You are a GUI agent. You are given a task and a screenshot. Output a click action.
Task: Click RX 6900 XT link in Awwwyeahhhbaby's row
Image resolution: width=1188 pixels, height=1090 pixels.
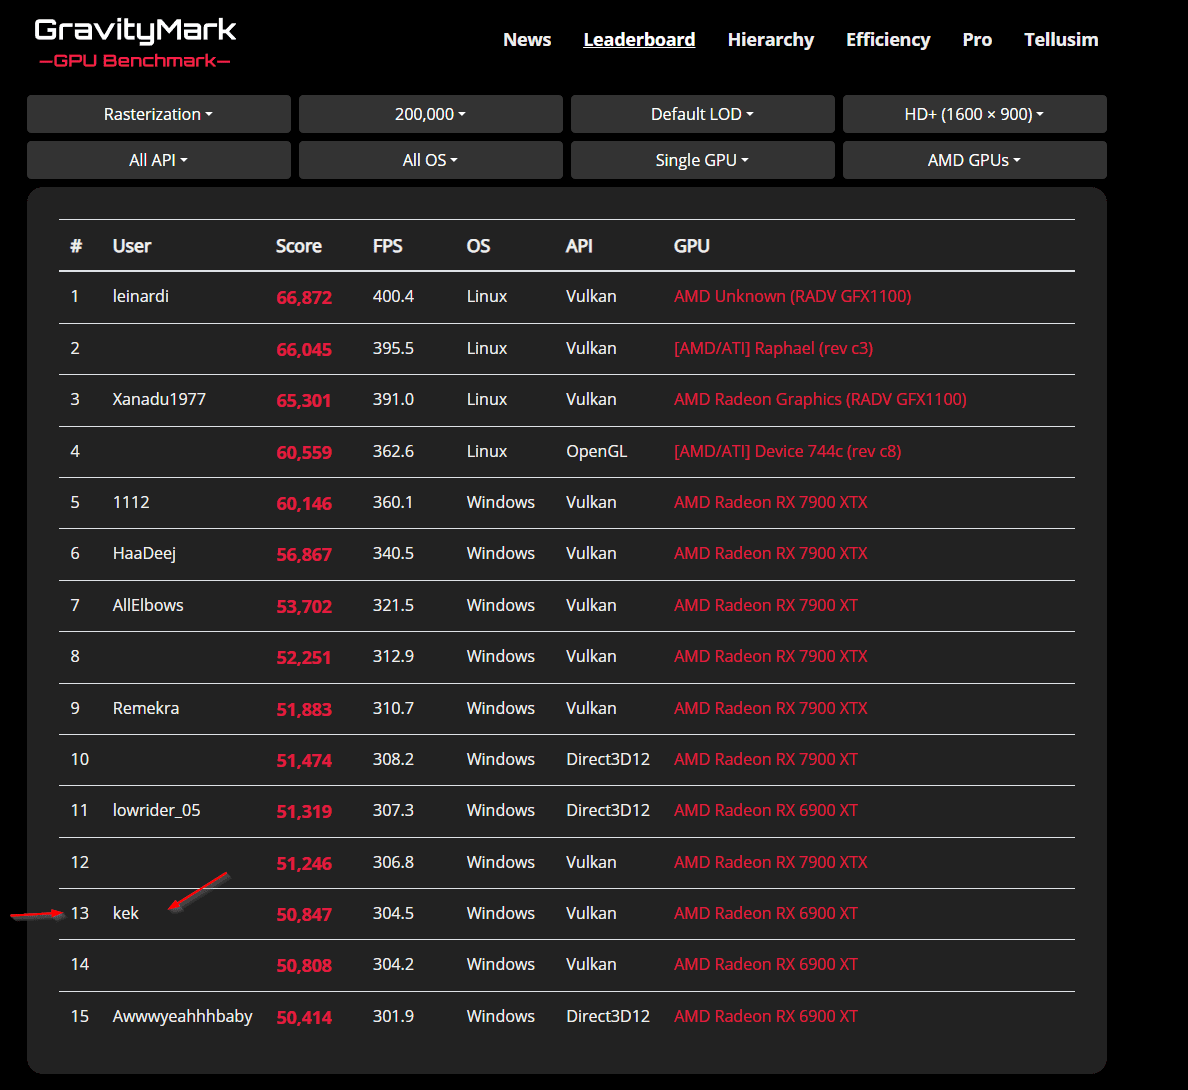[x=766, y=1017]
